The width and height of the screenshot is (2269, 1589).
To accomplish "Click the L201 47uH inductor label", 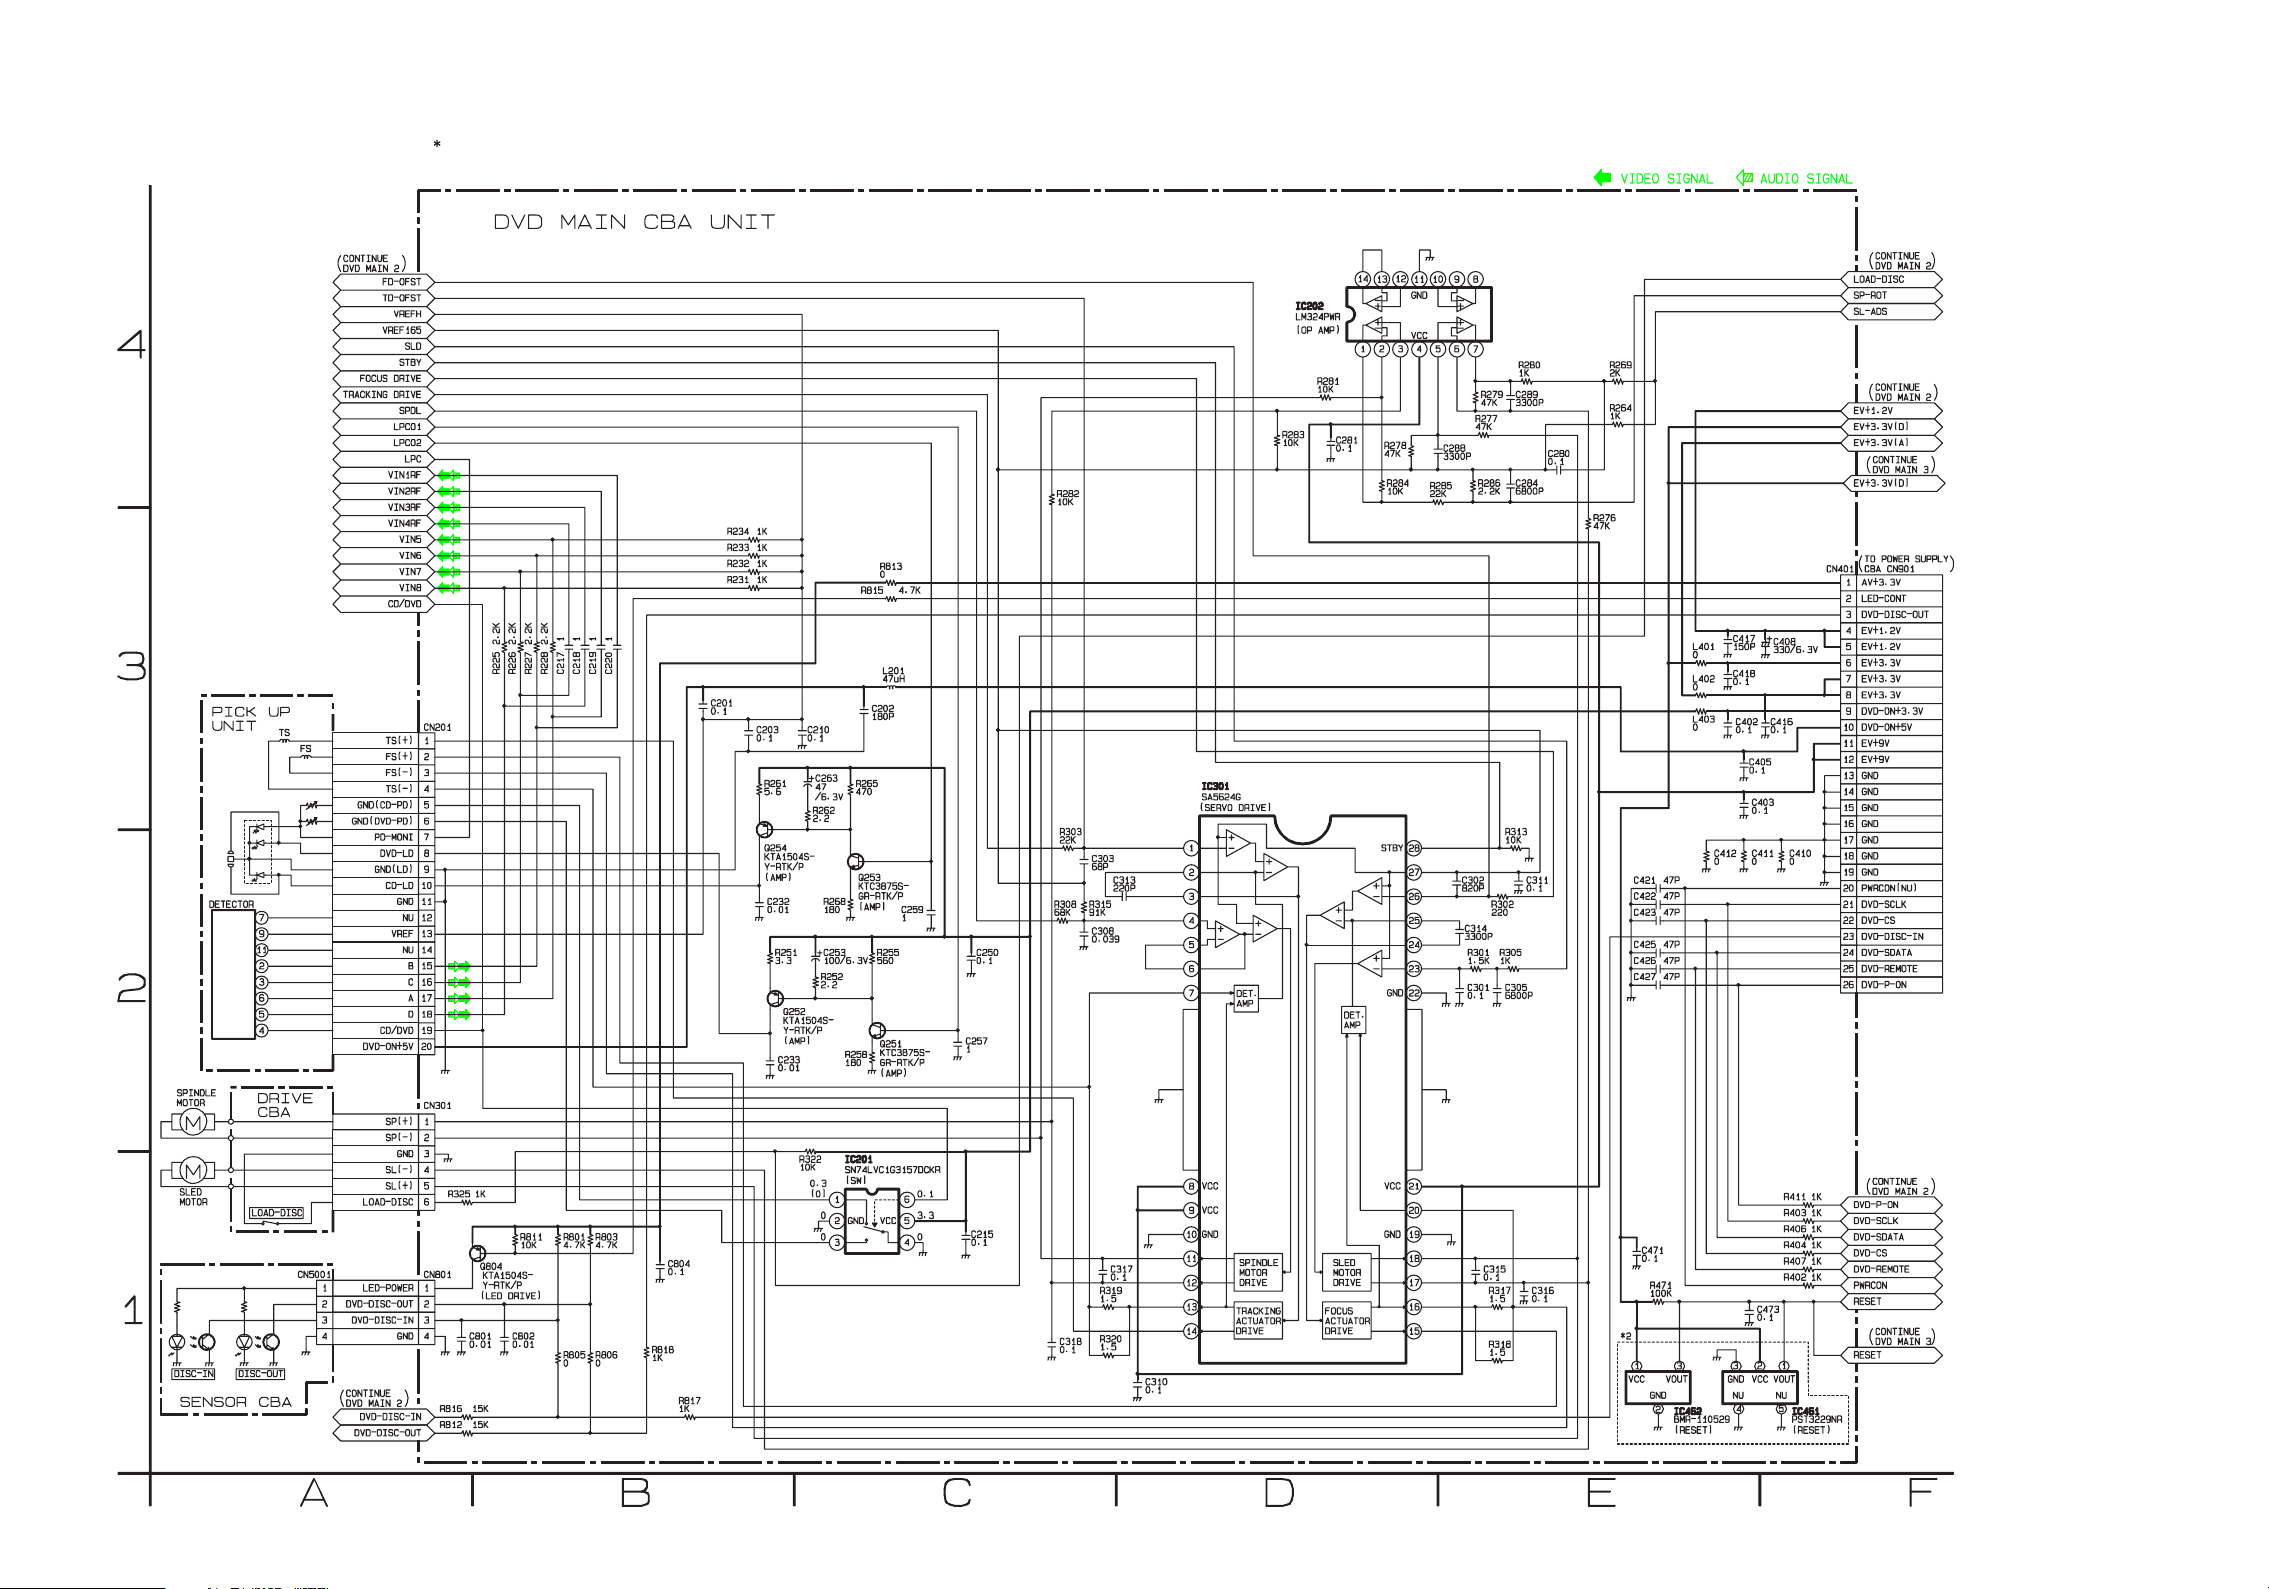I will [893, 675].
